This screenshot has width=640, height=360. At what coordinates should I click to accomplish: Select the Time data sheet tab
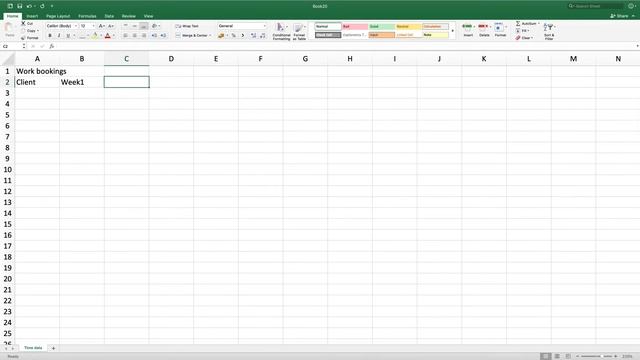[x=33, y=348]
